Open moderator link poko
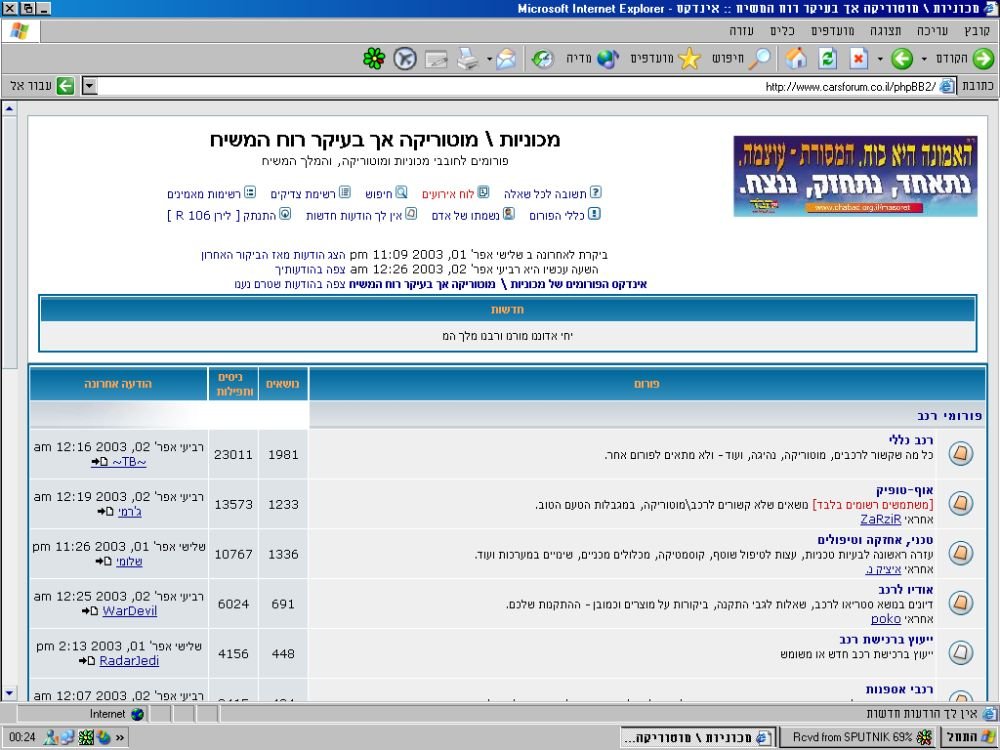The width and height of the screenshot is (1000, 750). click(x=886, y=619)
